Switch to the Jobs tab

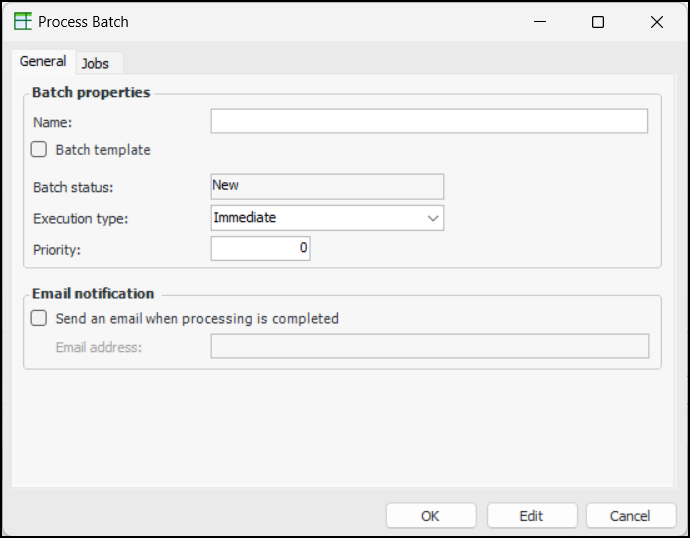(x=96, y=63)
